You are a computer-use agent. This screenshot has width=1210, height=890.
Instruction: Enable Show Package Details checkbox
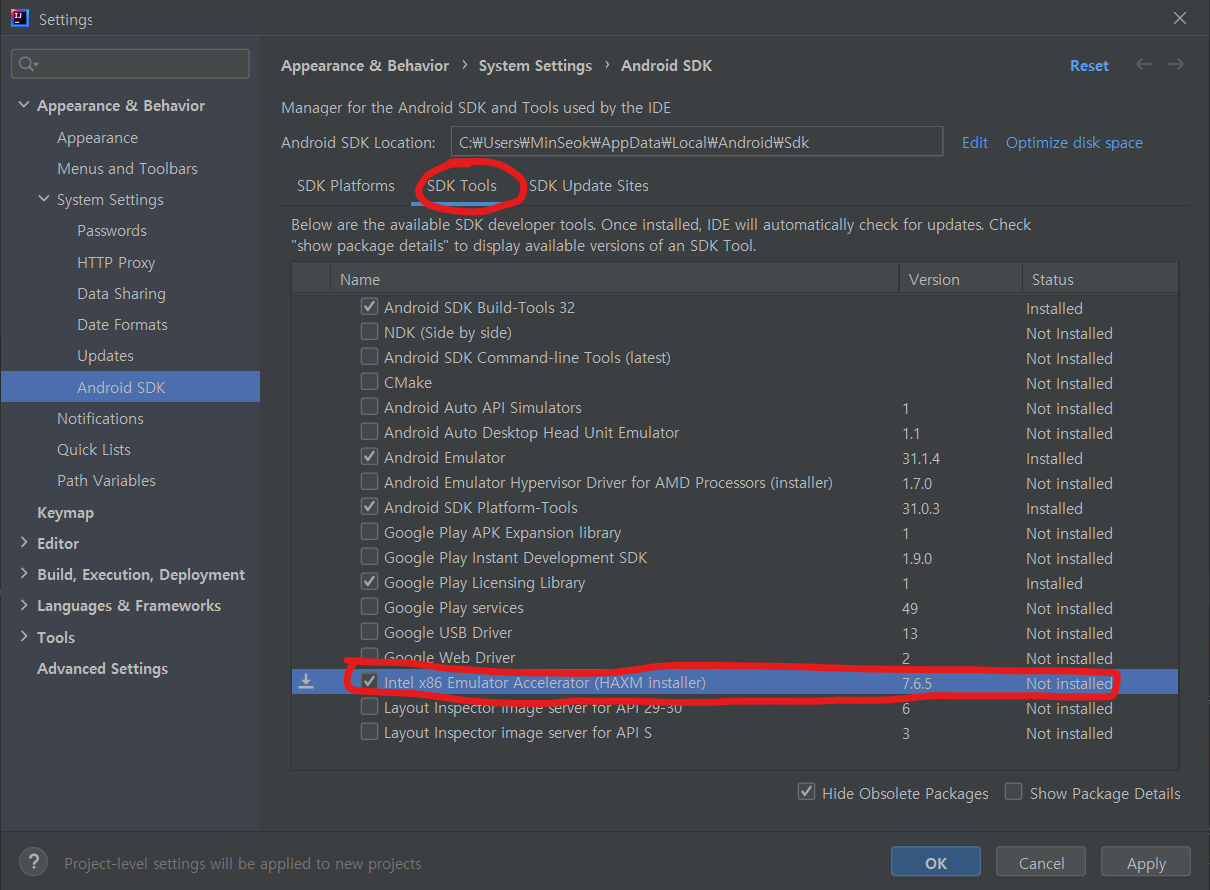pyautogui.click(x=1013, y=792)
